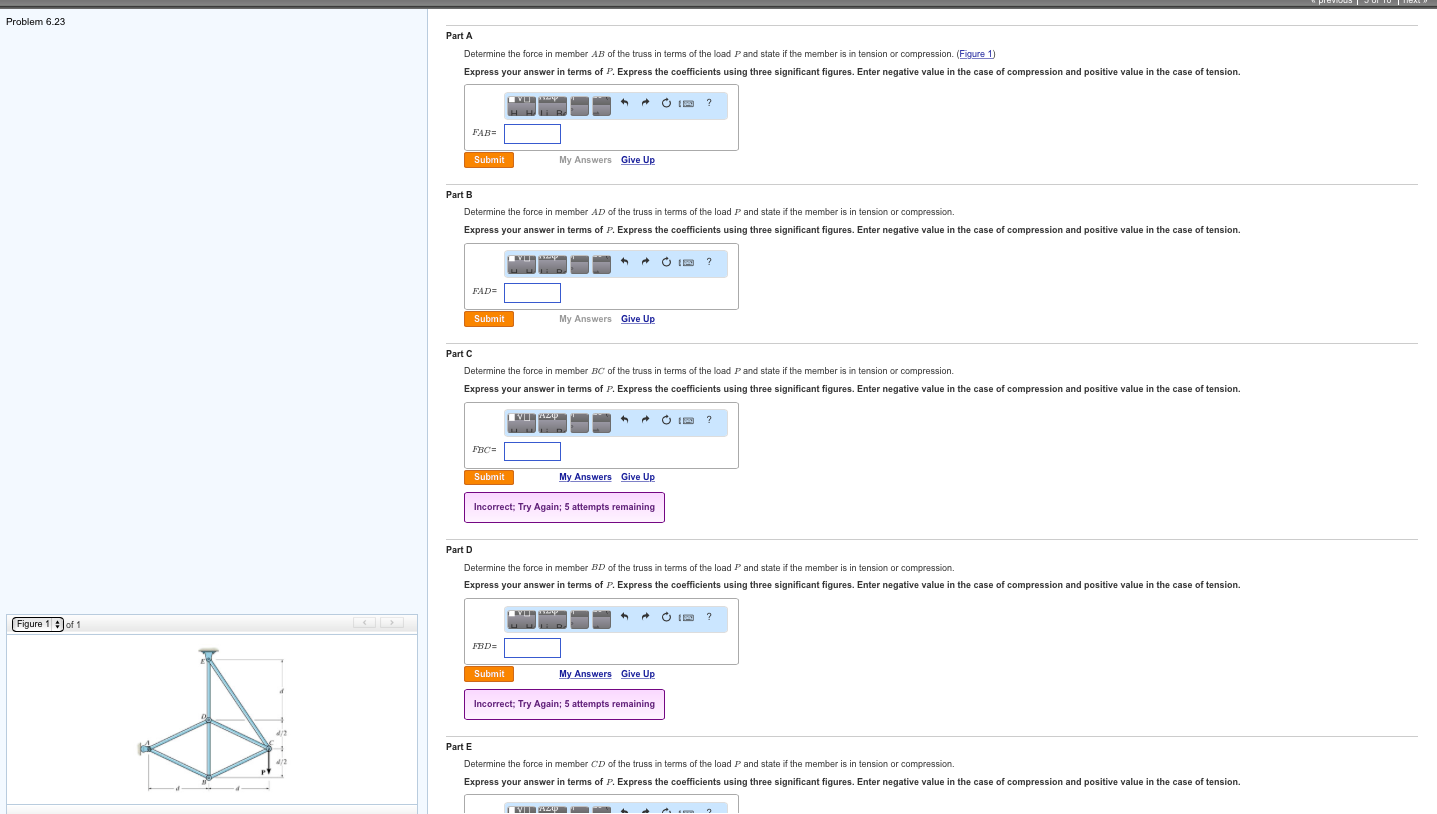This screenshot has width=1437, height=814.
Task: Open the Figure 1 selector dropdown
Action: [38, 624]
